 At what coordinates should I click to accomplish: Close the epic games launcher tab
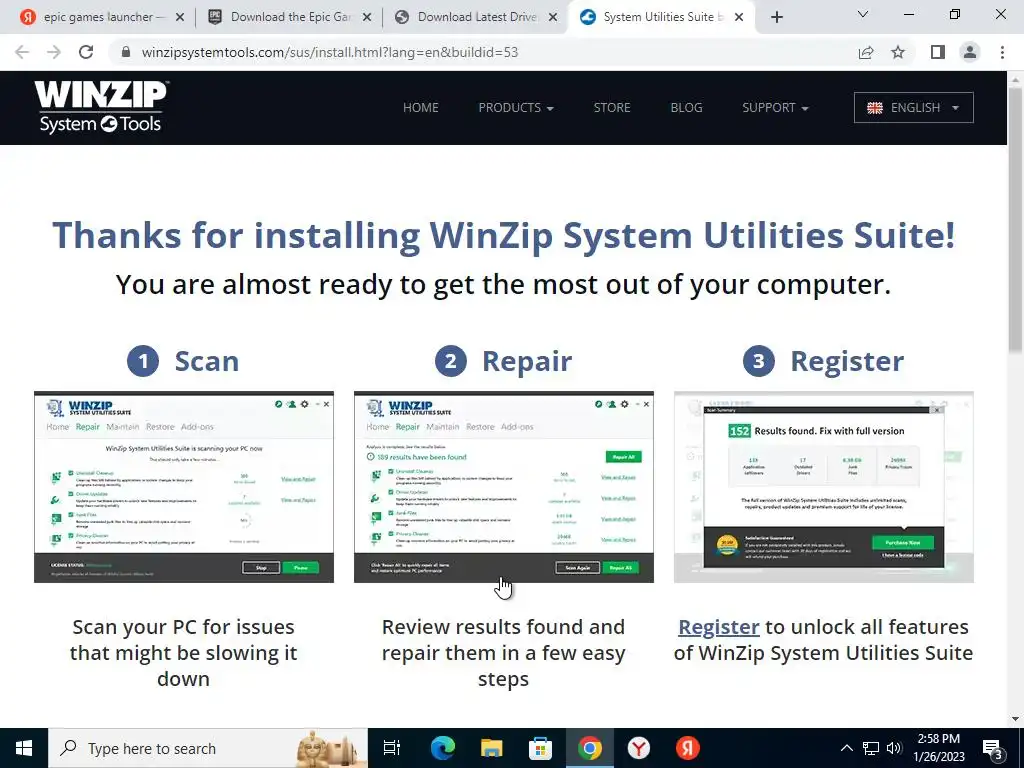click(180, 17)
